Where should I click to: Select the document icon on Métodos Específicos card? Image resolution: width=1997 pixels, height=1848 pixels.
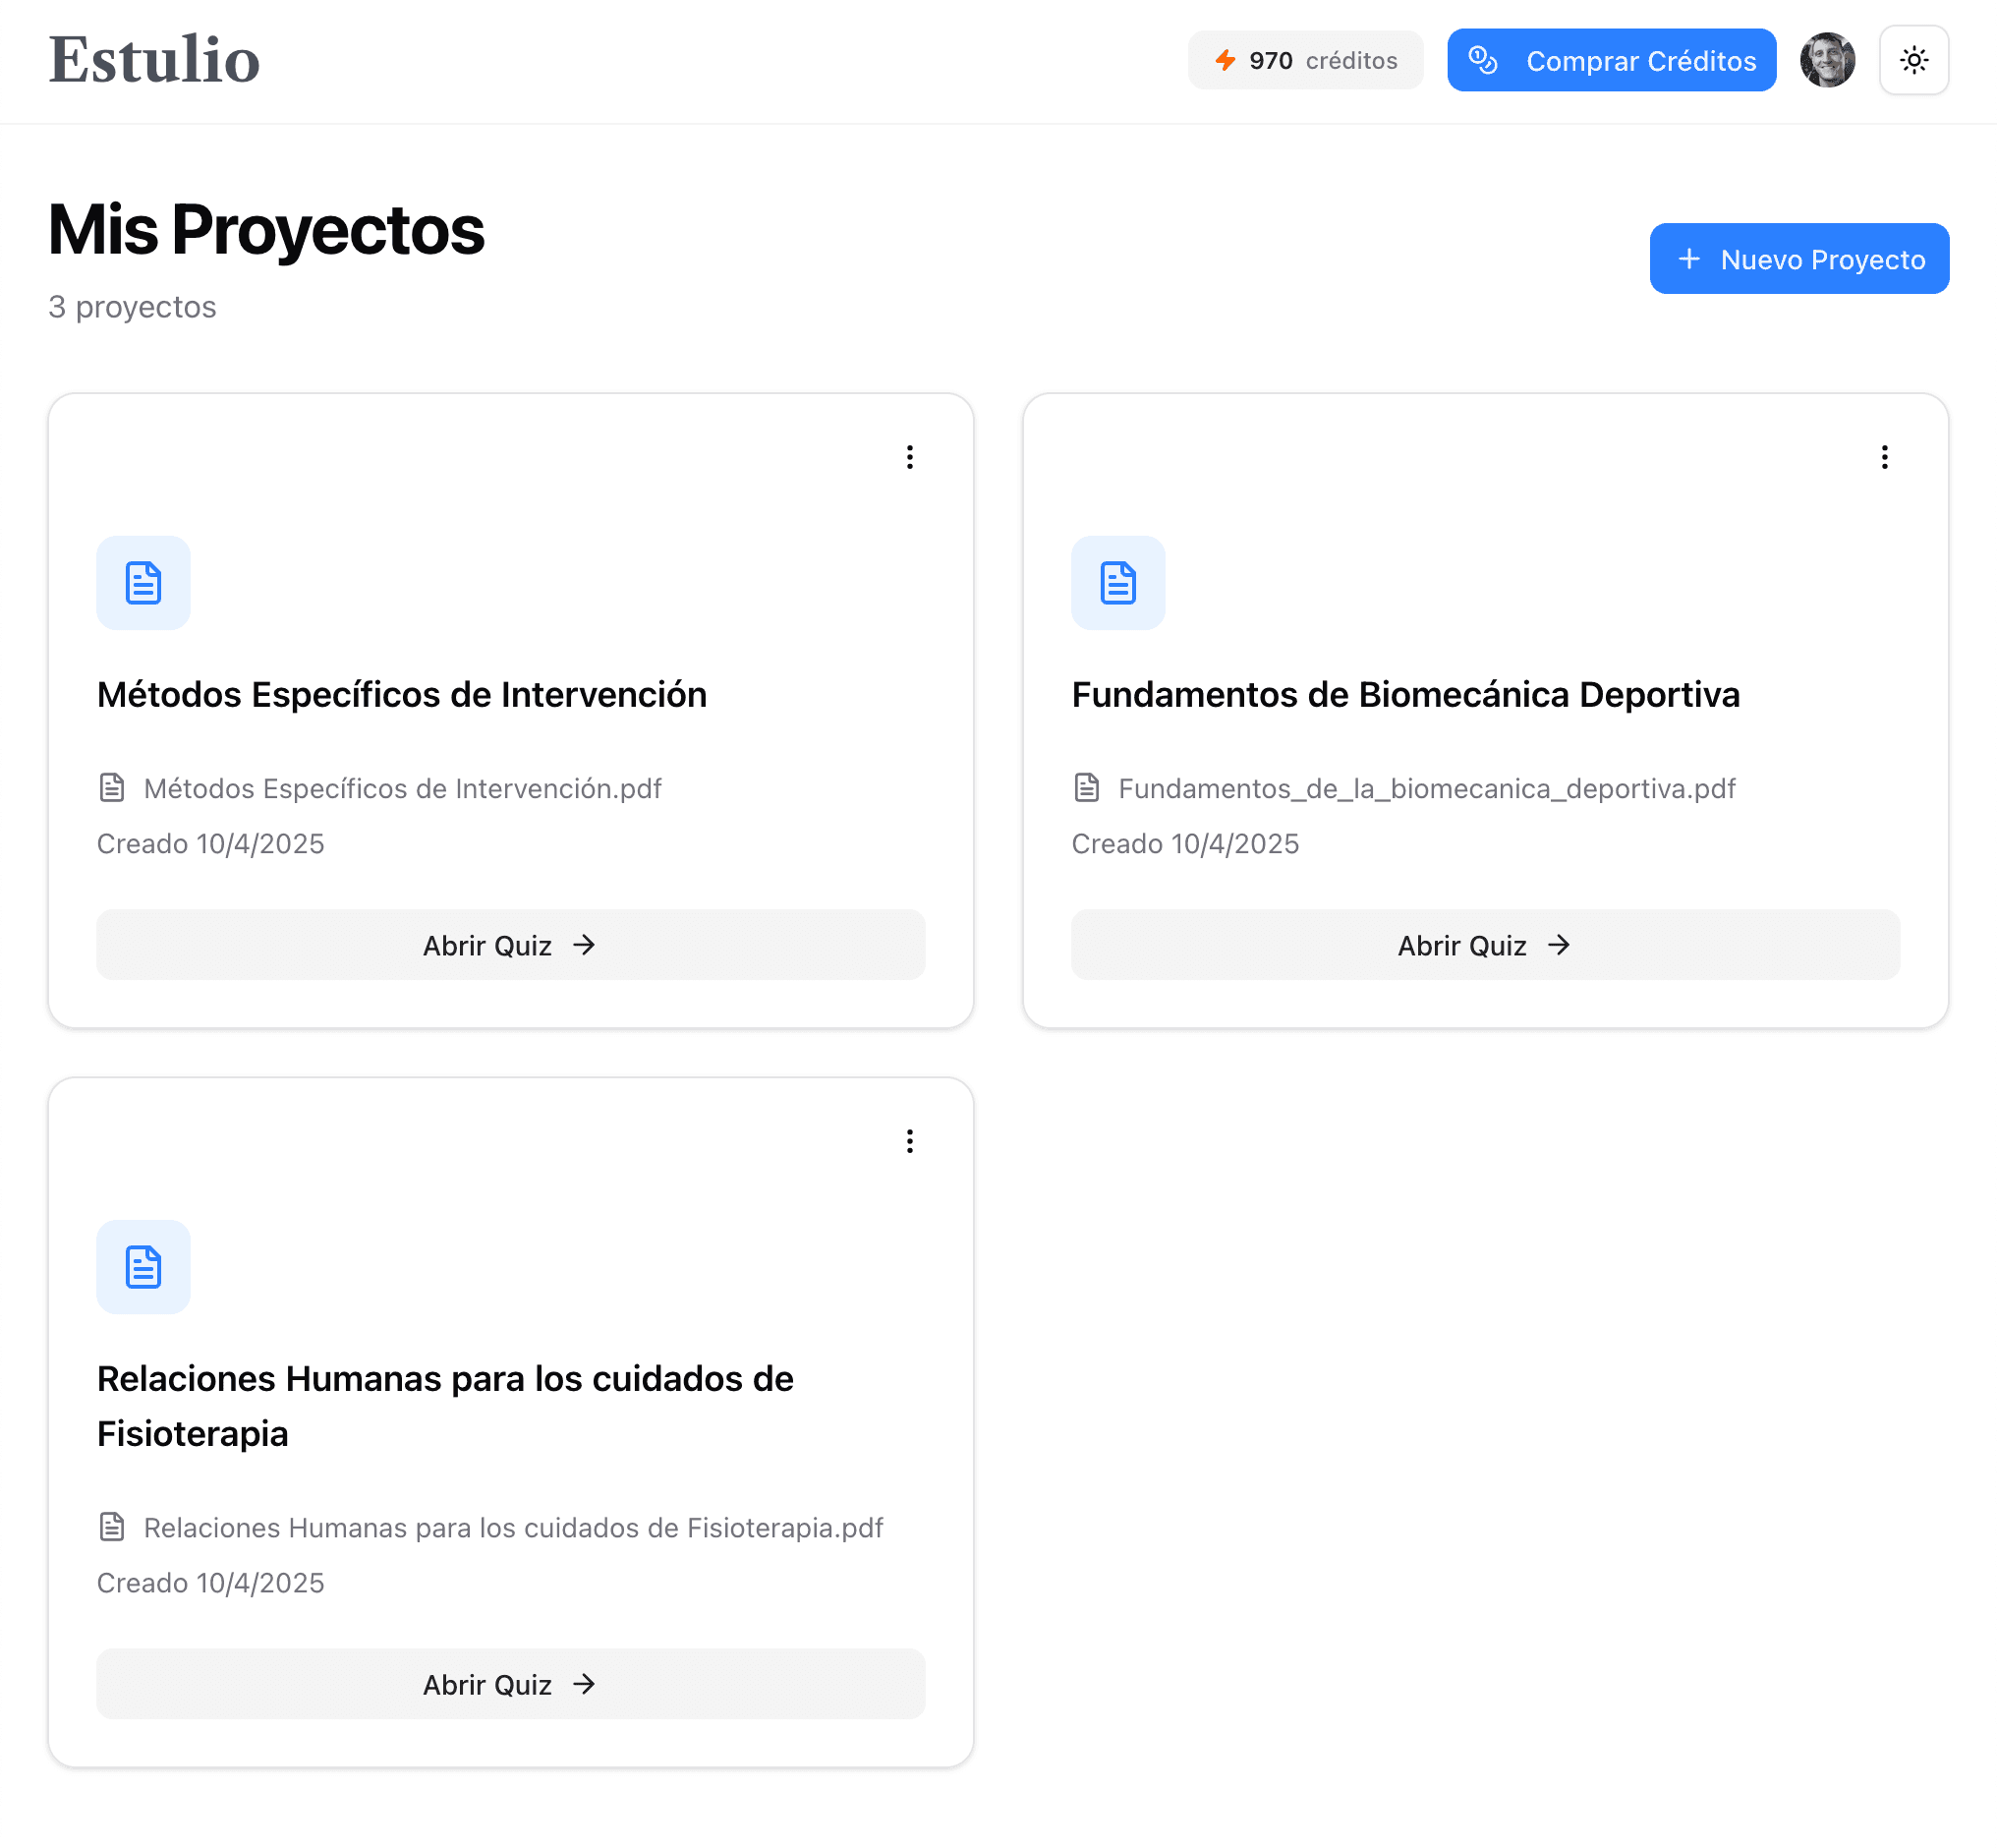click(x=143, y=583)
